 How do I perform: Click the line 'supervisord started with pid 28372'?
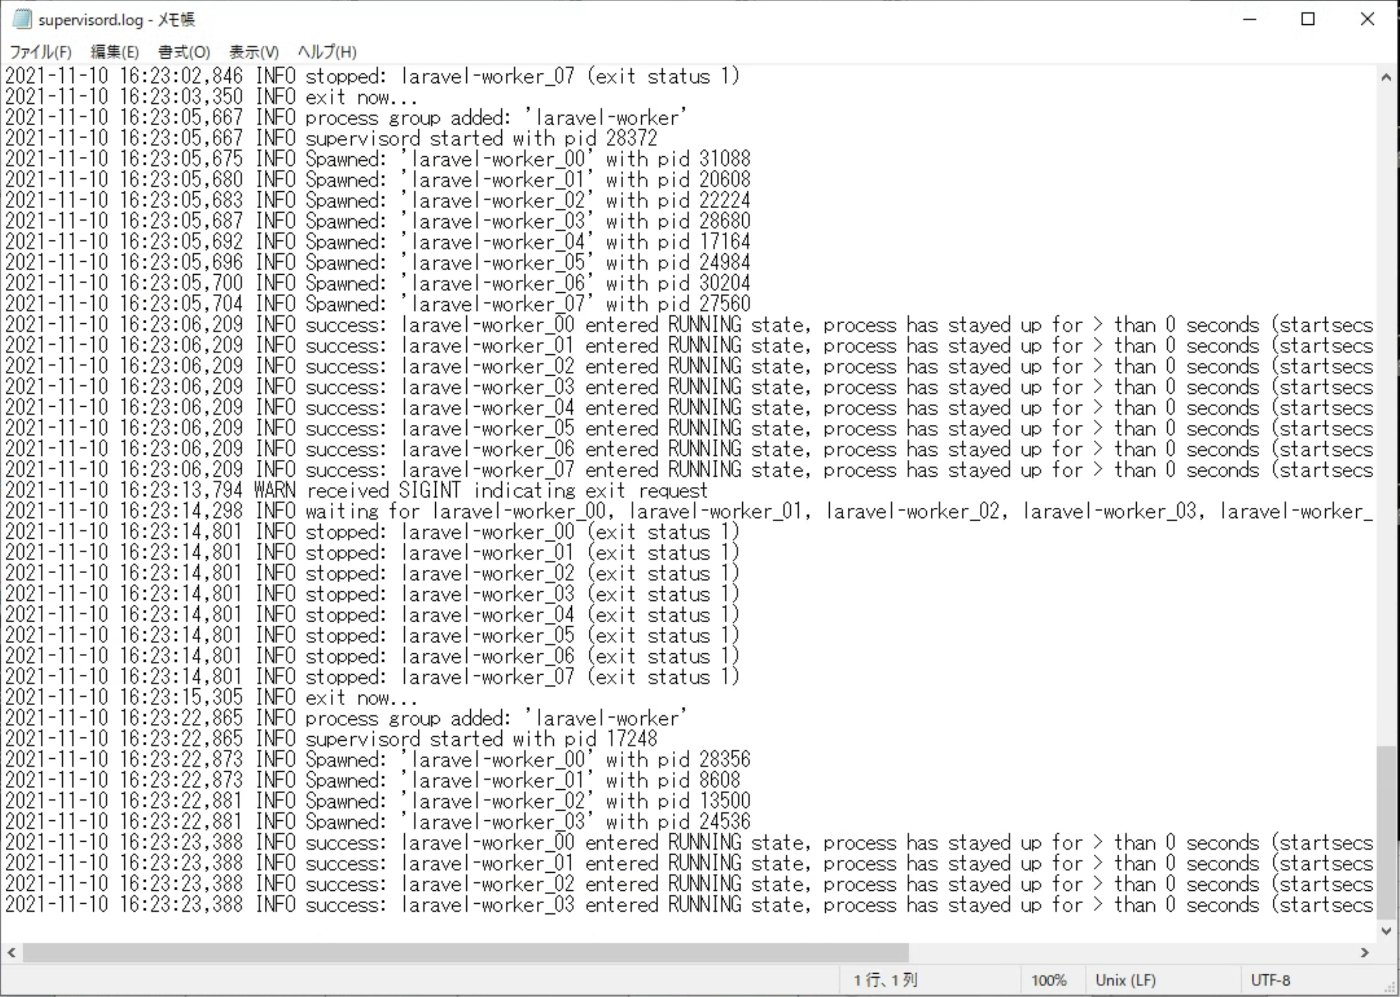click(x=332, y=138)
